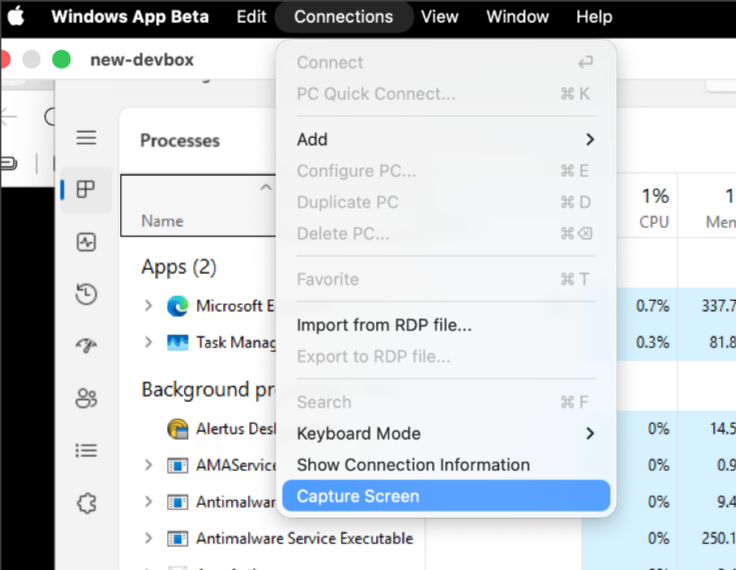Open the Window menu
The height and width of the screenshot is (570, 736).
click(x=517, y=17)
